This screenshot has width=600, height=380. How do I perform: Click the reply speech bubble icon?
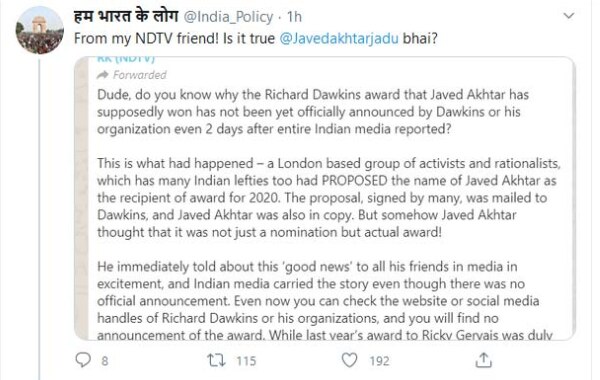[83, 360]
